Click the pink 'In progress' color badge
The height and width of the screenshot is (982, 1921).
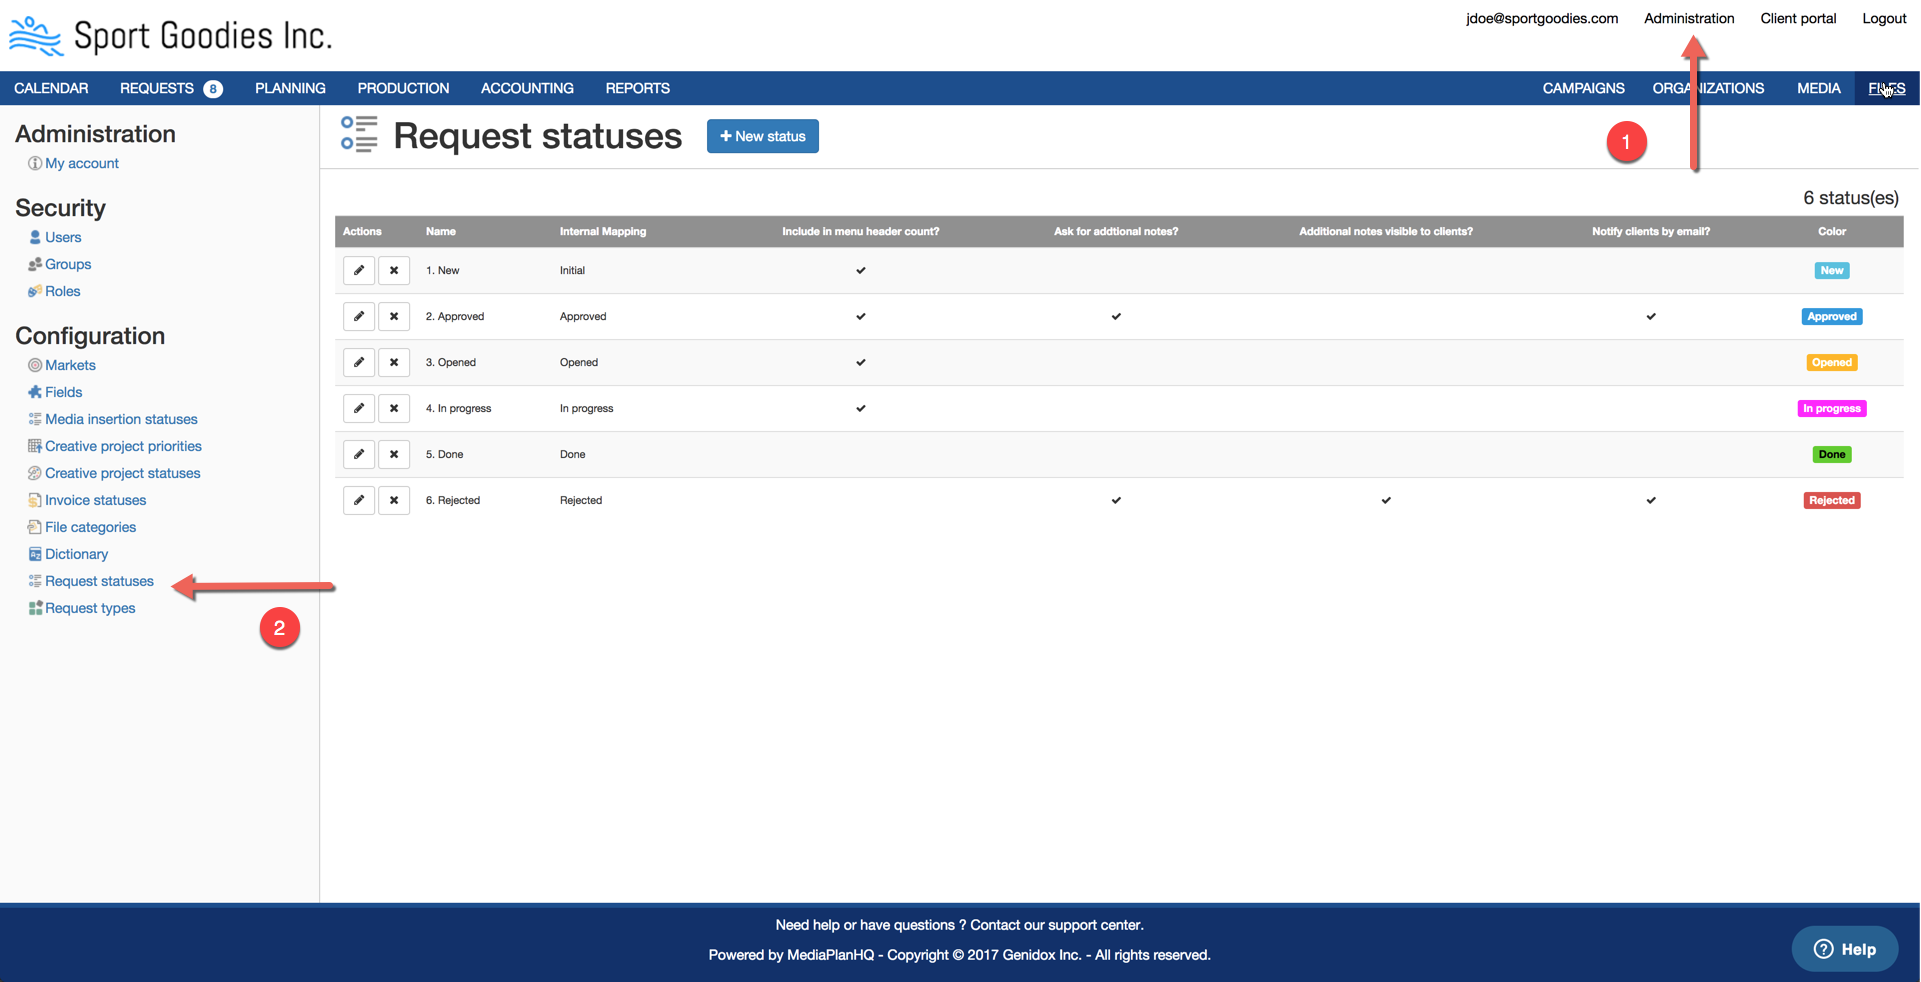pyautogui.click(x=1831, y=408)
